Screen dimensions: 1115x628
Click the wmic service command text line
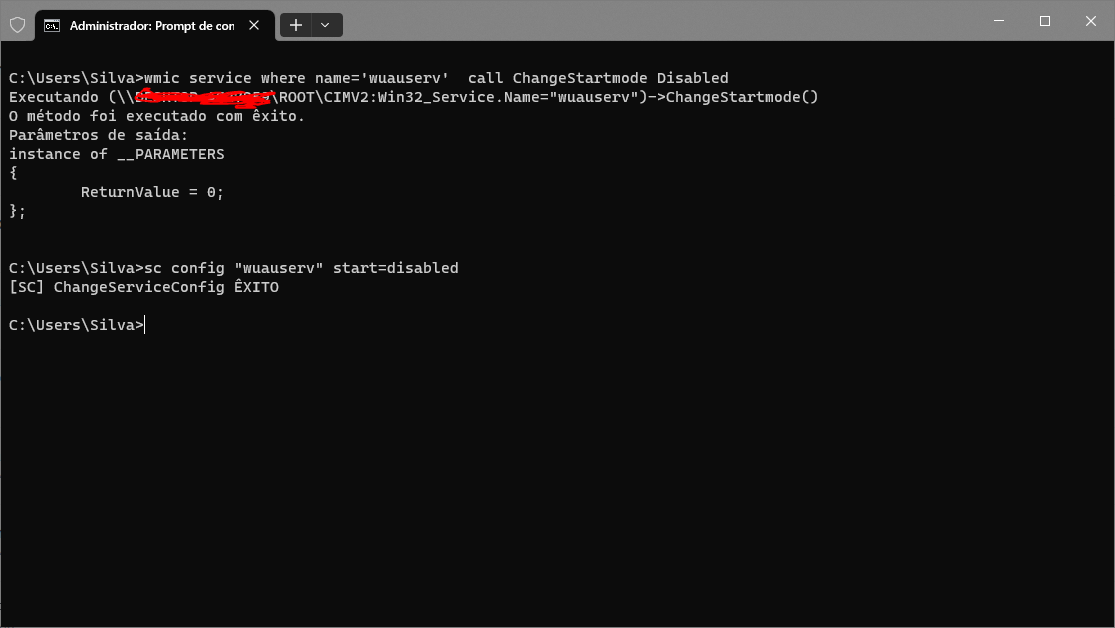[x=368, y=78]
